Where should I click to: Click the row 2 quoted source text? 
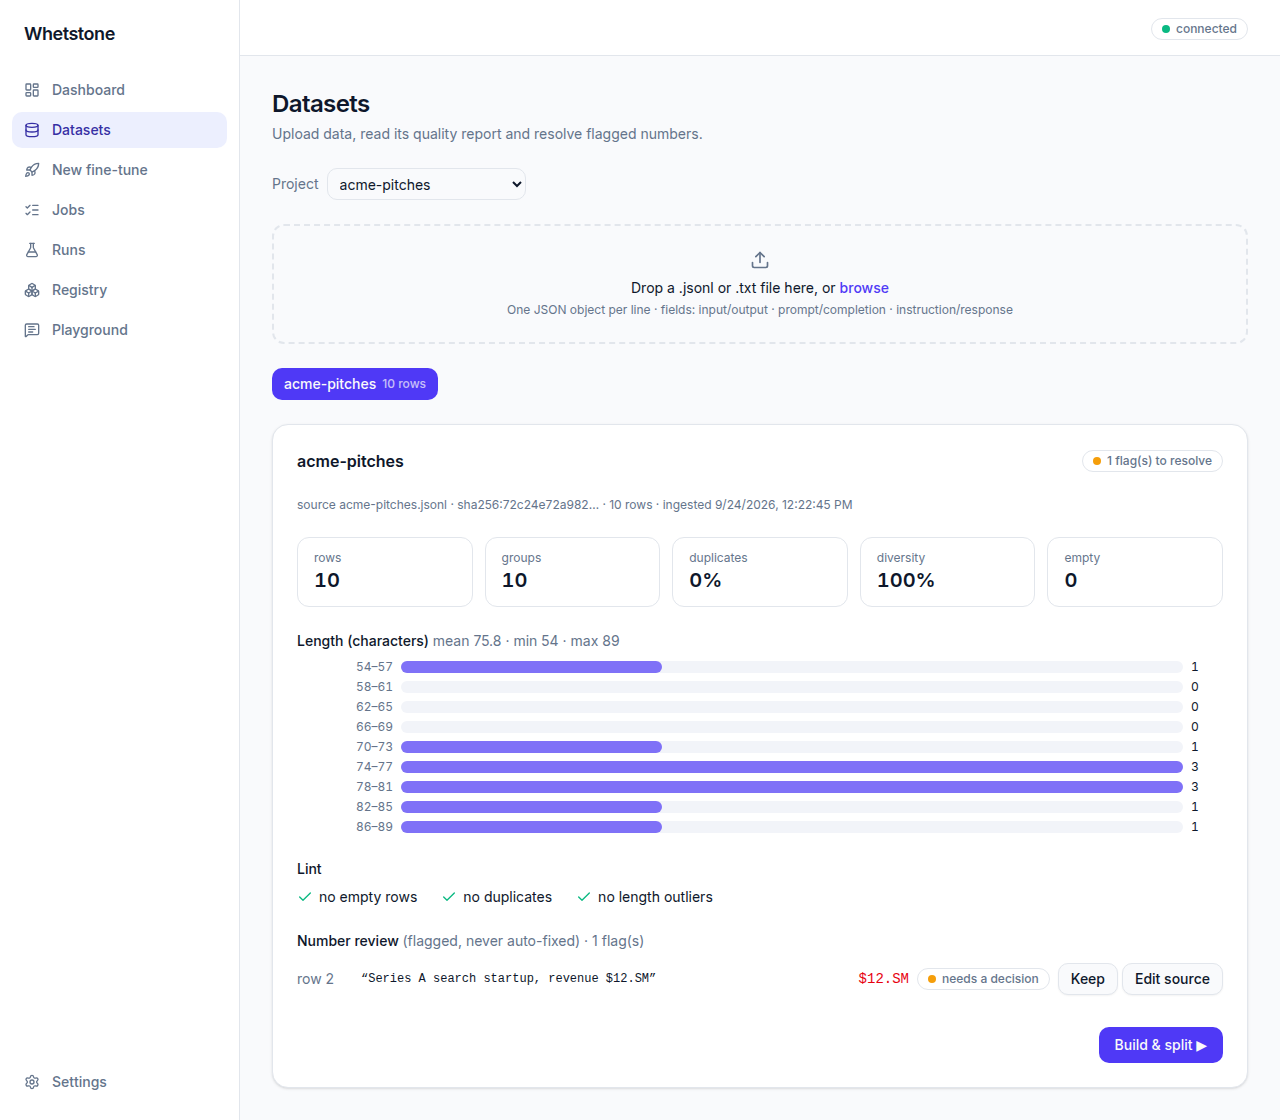coord(508,978)
